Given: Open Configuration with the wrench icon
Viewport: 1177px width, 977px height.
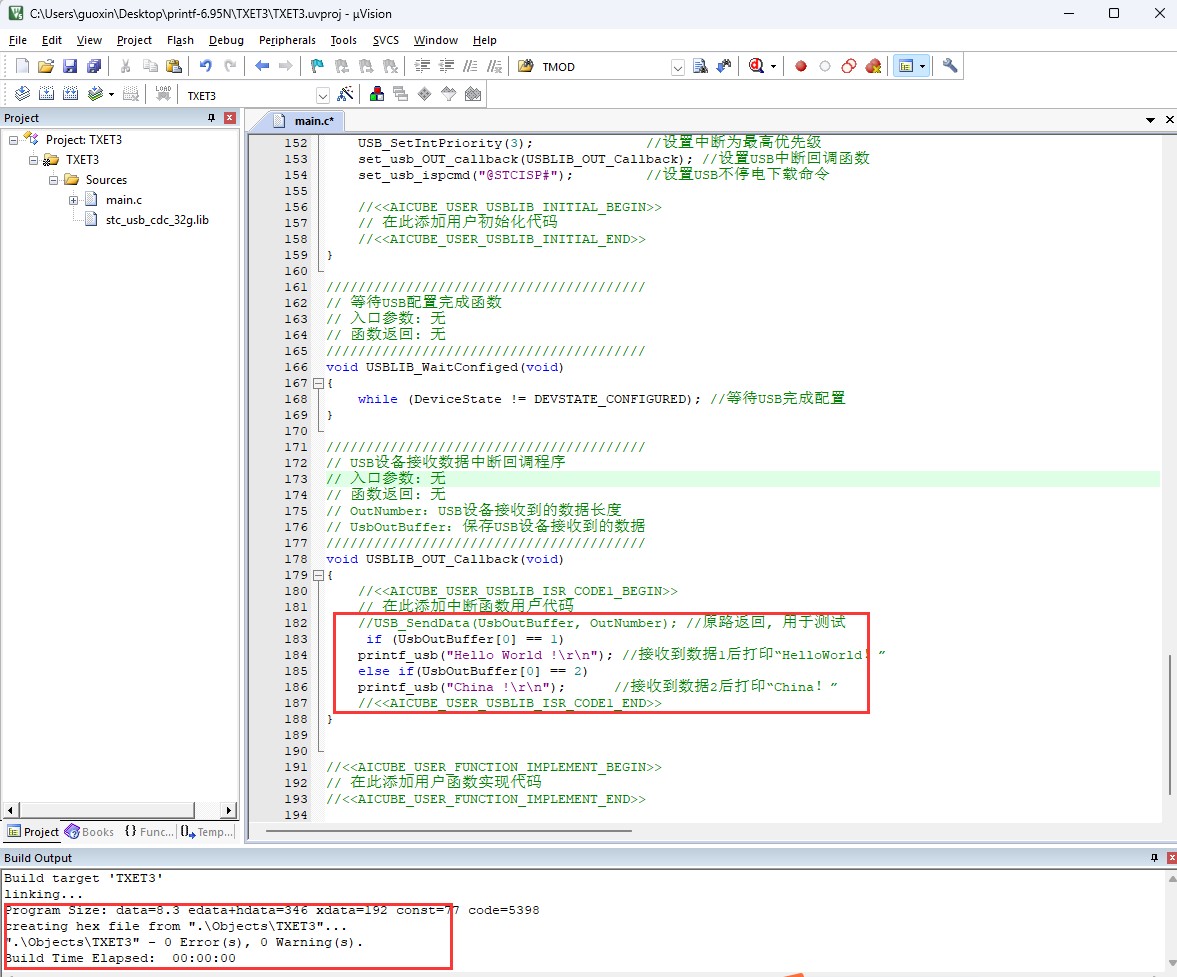Looking at the screenshot, I should pos(950,66).
